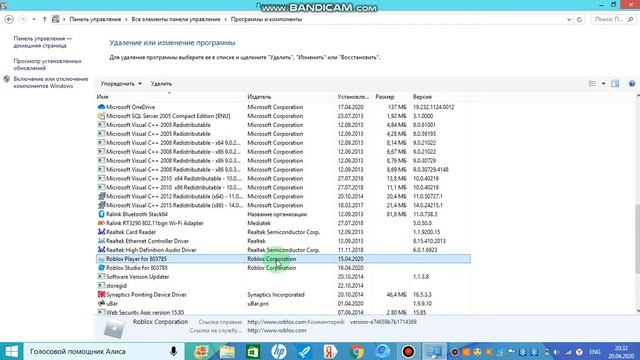Open Bandicam recorder in taskbar
640x360 pixels.
(408, 351)
